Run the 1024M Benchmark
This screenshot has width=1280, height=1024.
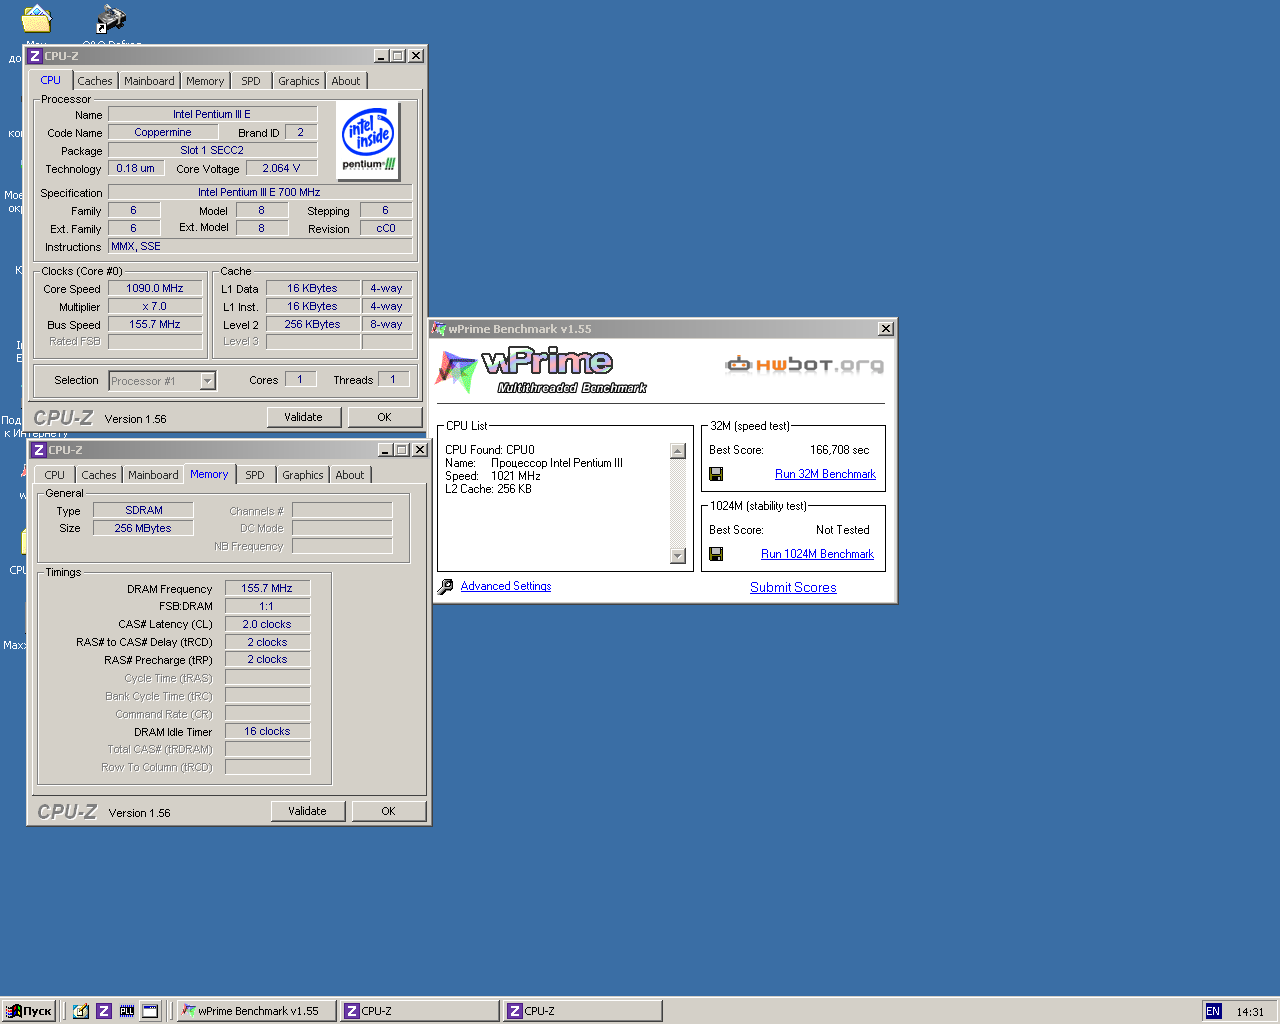click(817, 554)
